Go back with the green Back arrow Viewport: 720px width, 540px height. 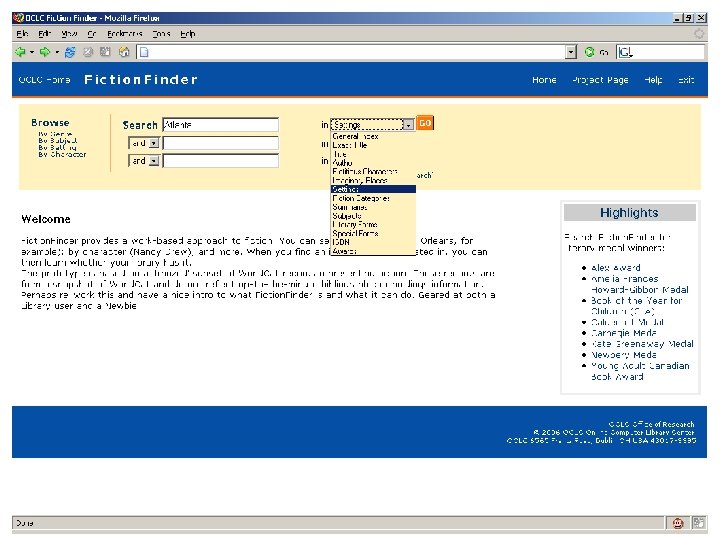pos(20,52)
